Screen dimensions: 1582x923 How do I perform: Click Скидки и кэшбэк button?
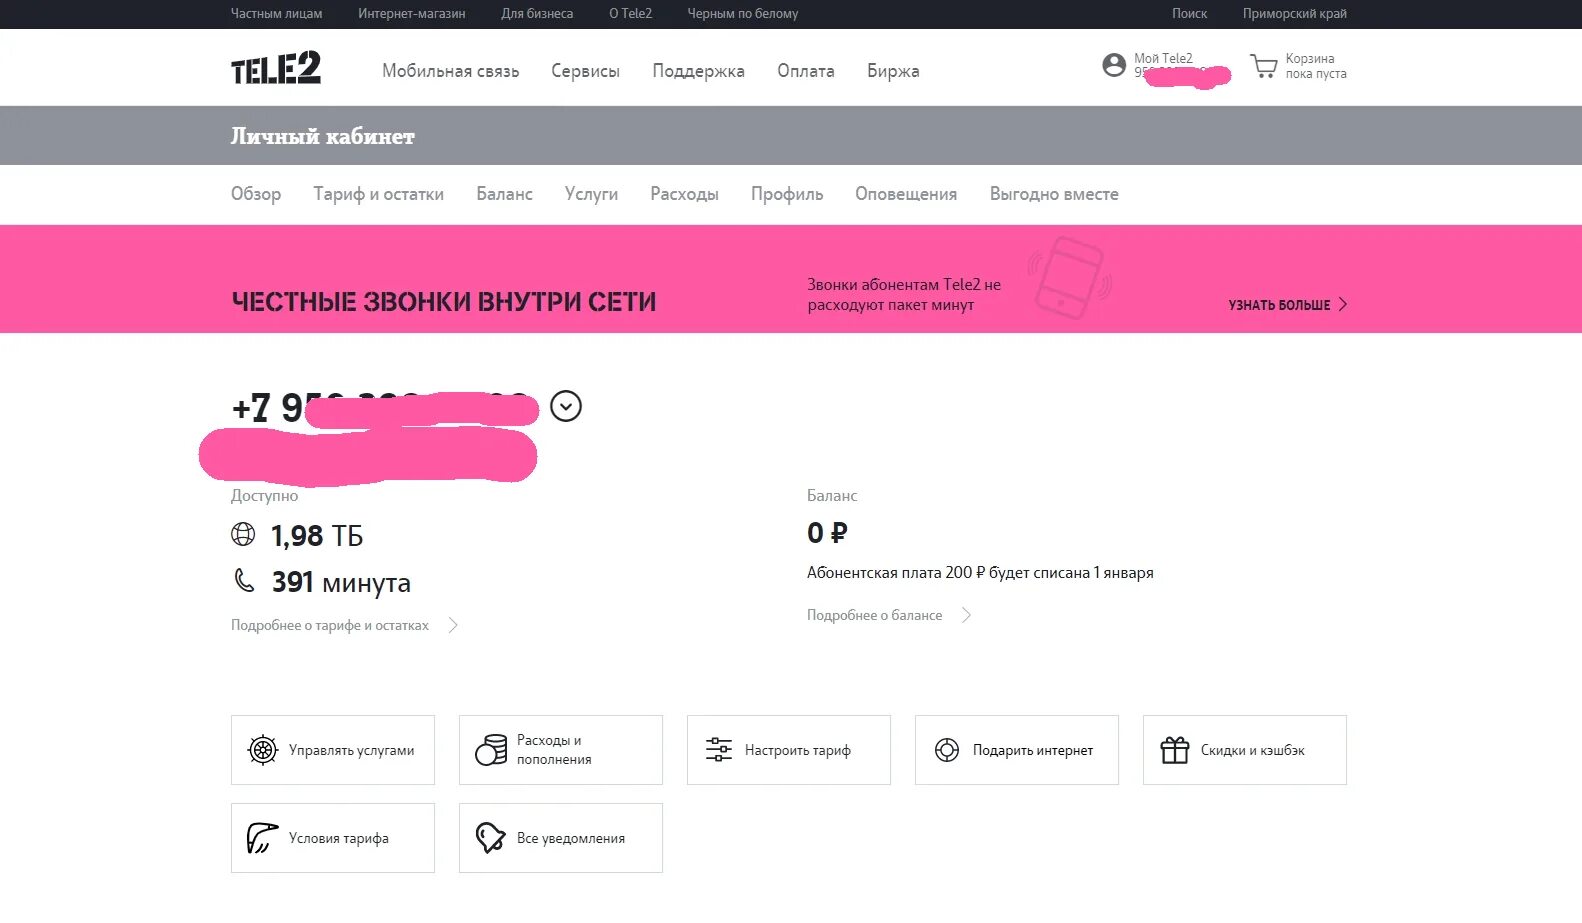click(1245, 750)
